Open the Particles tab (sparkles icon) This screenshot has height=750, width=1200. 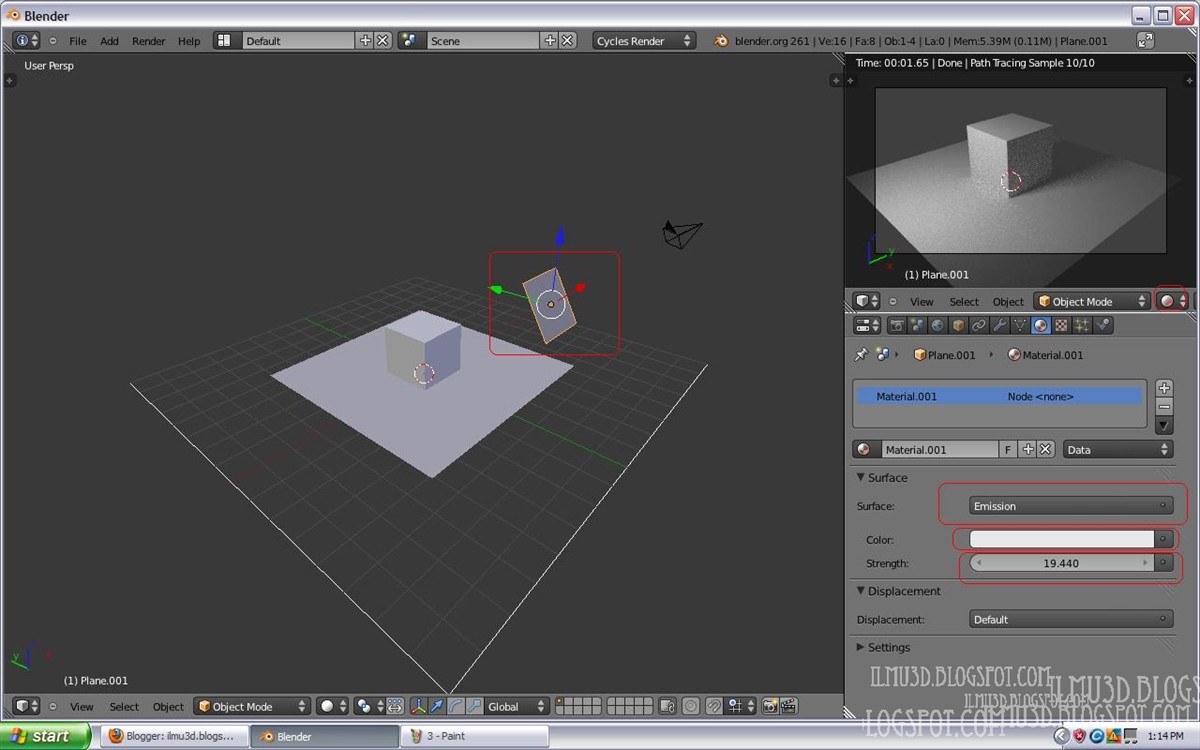point(1082,325)
